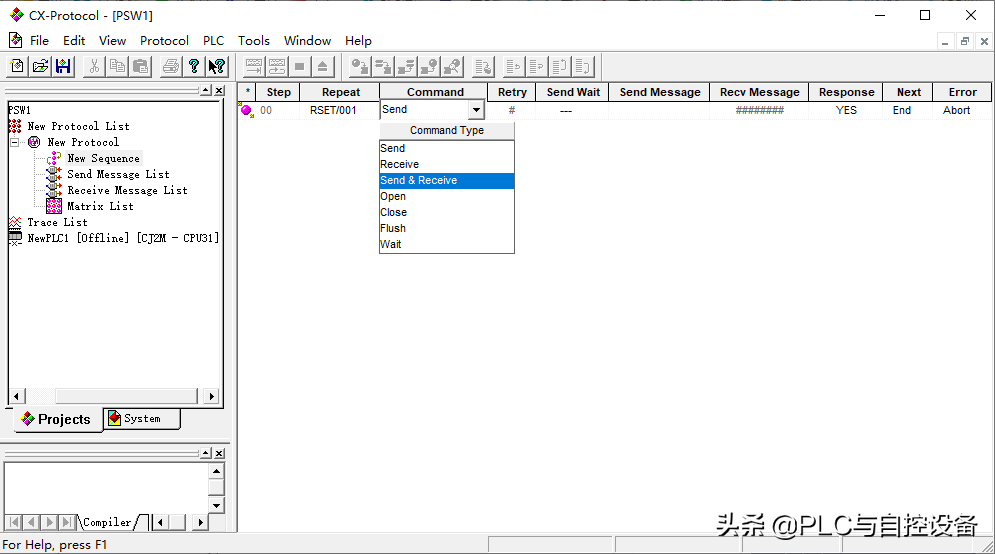Click the Open folder toolbar icon
The width and height of the screenshot is (995, 554).
(x=40, y=67)
